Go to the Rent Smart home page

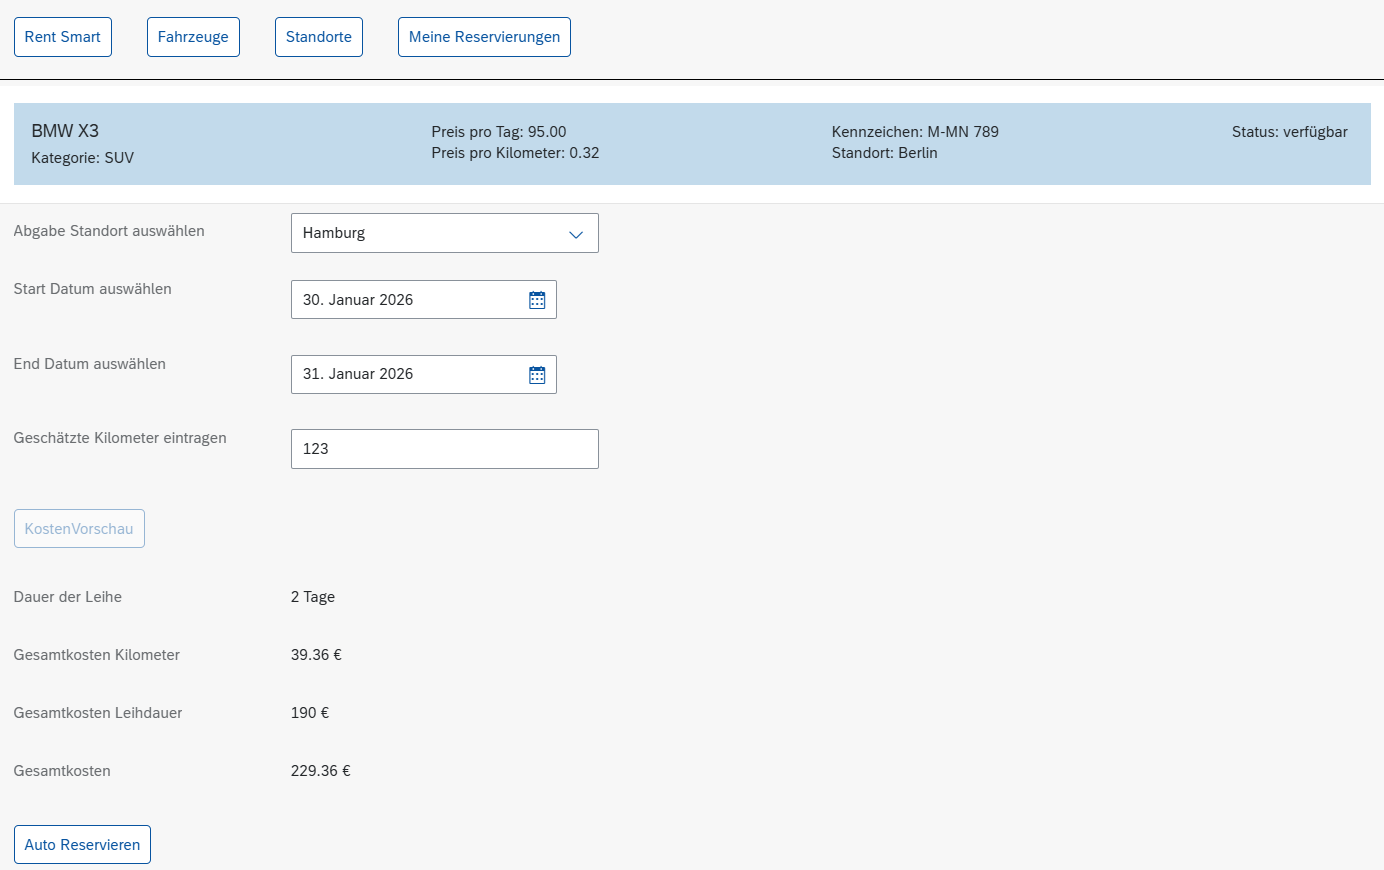[x=63, y=37]
